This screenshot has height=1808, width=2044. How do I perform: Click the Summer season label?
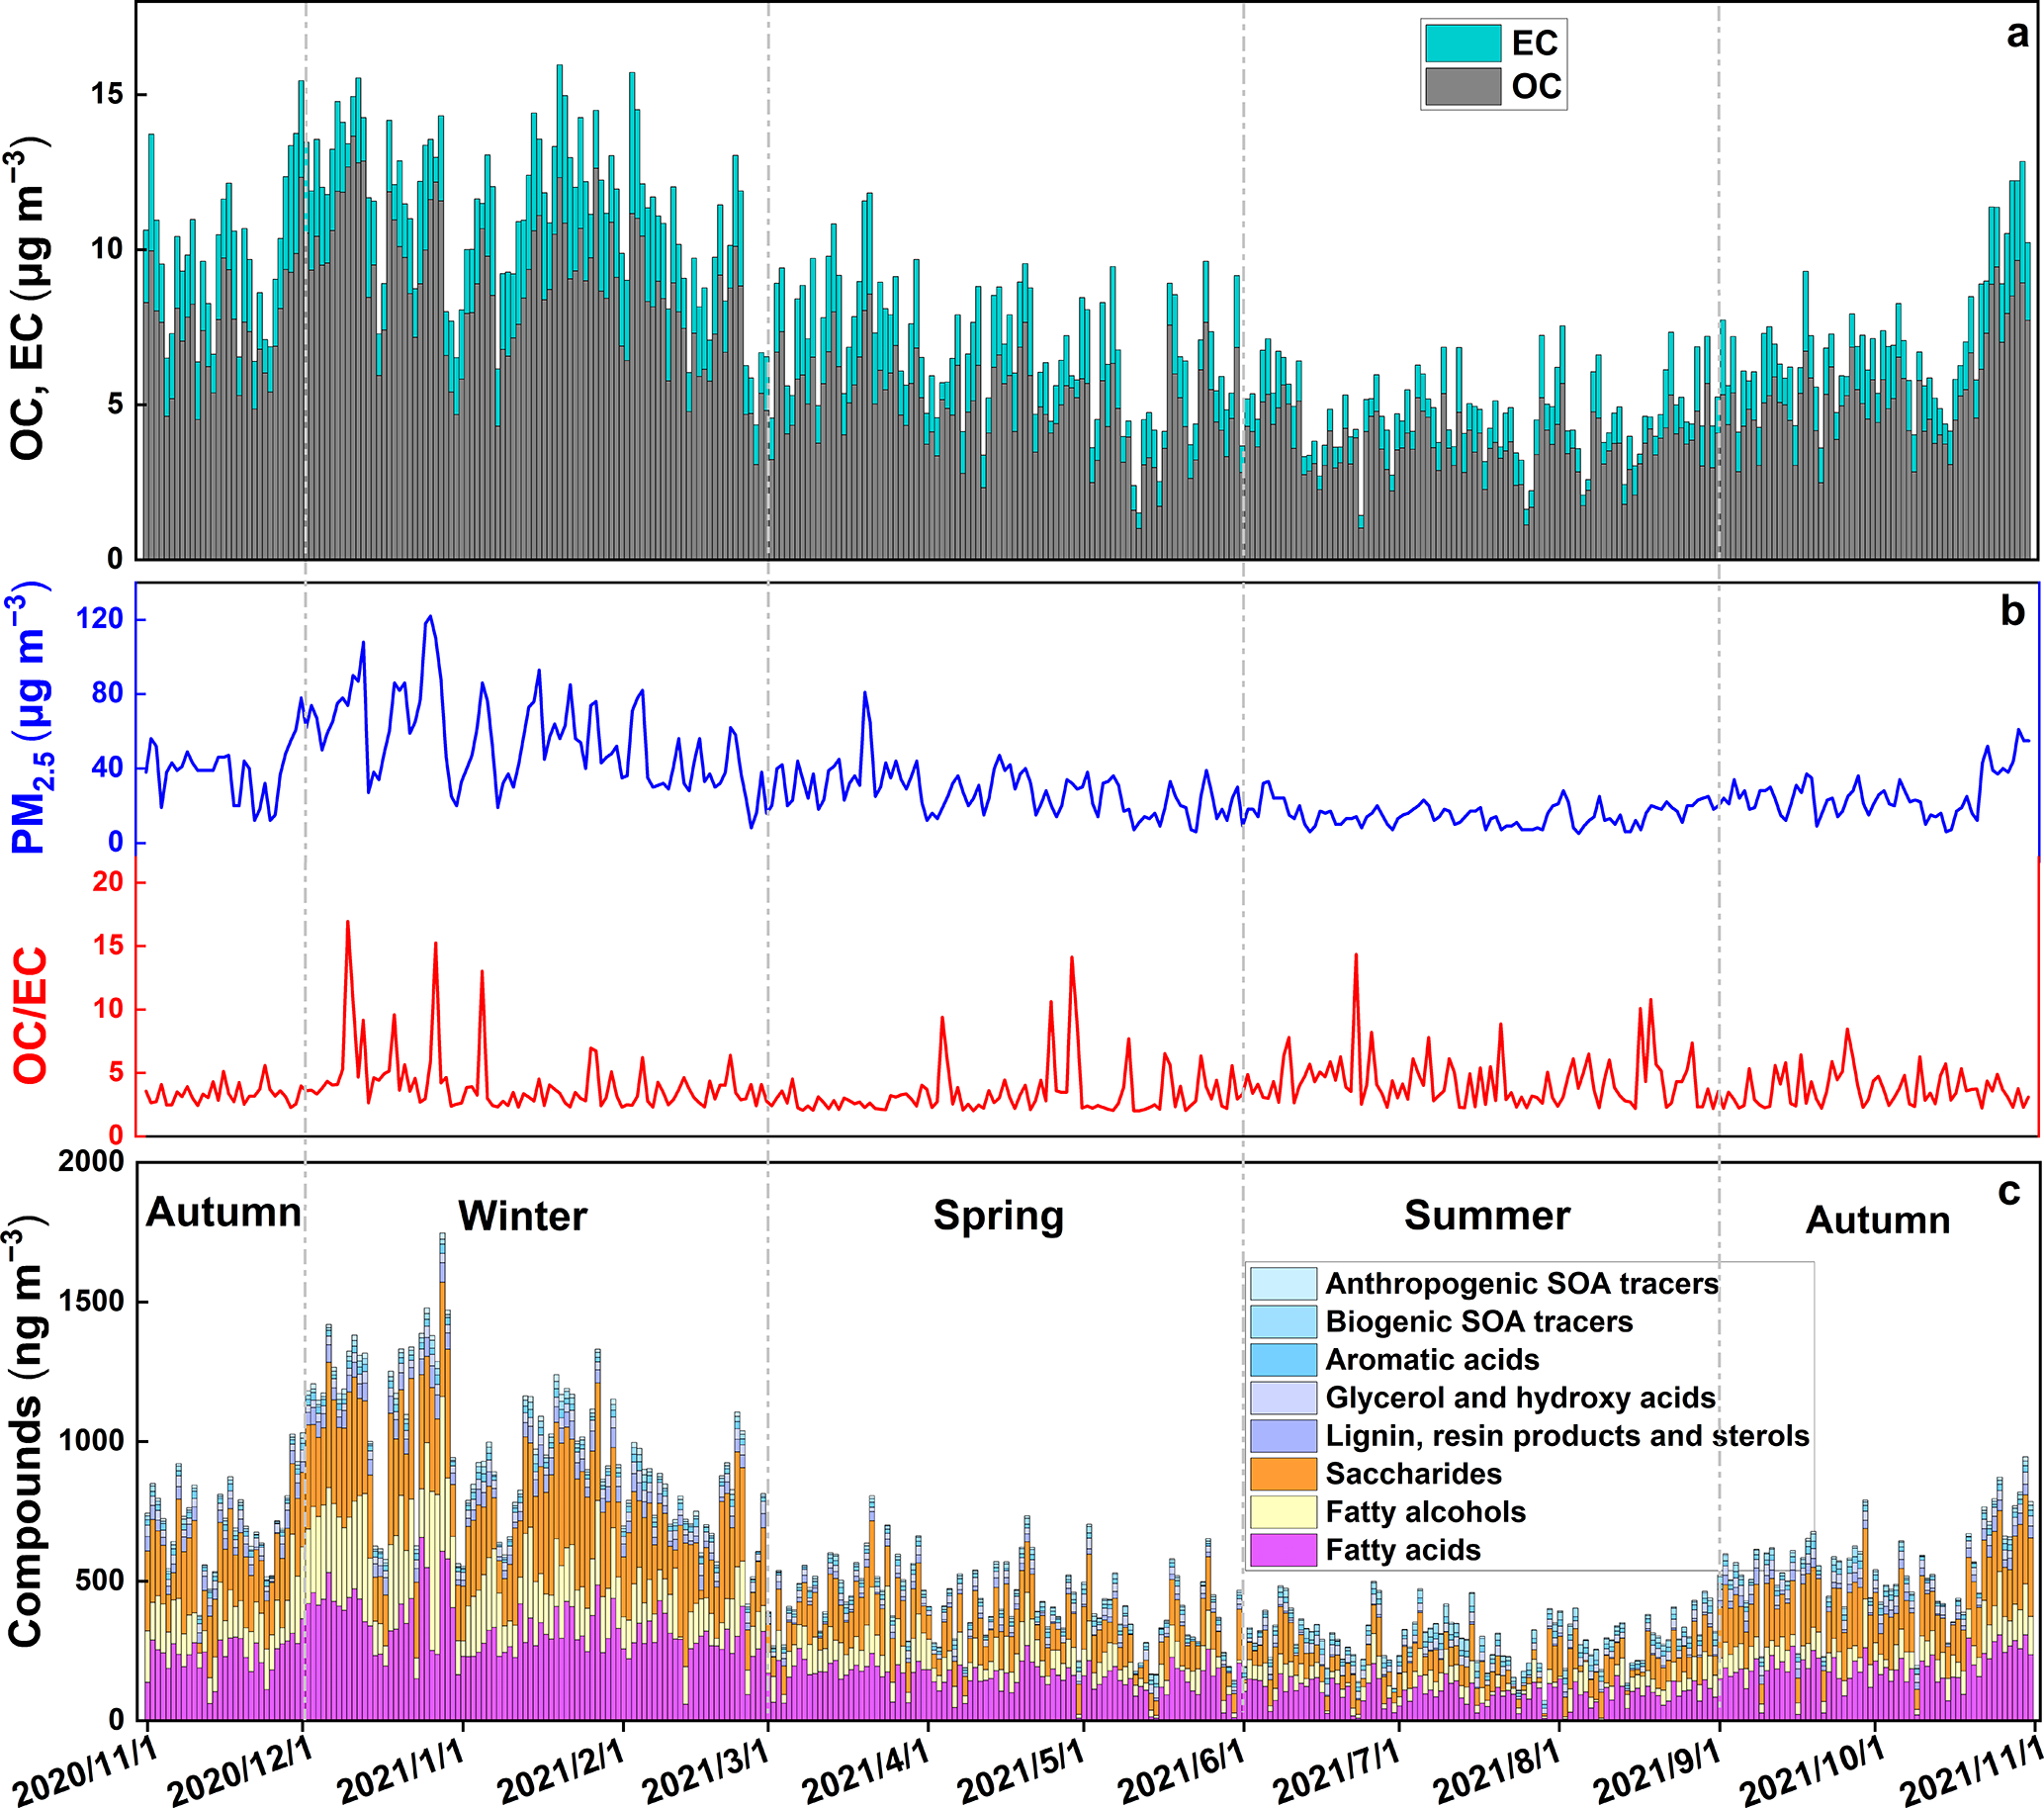pos(1487,1216)
